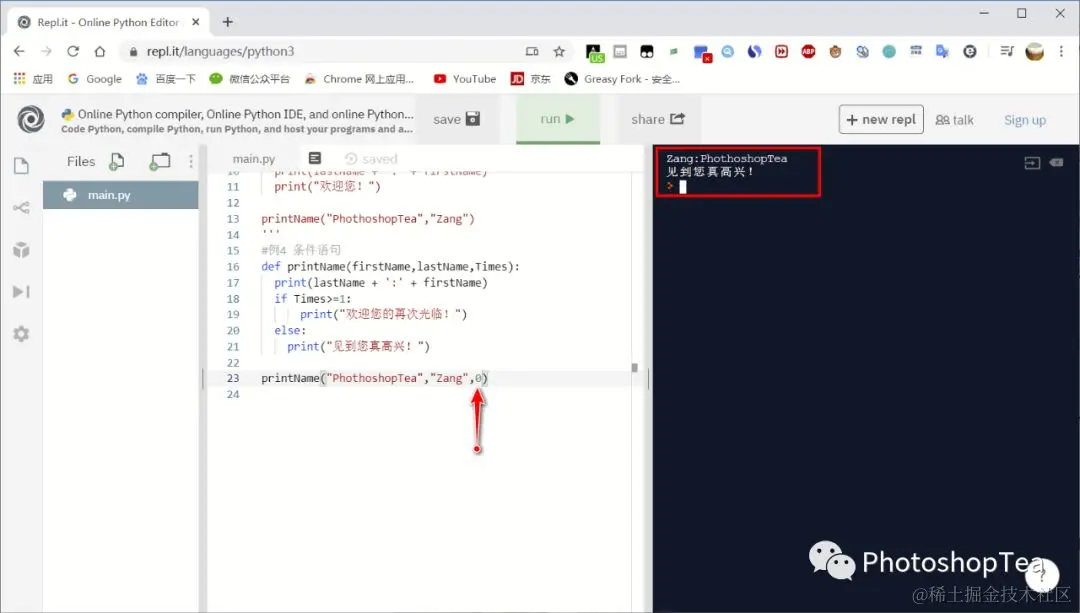
Task: Open the 微信公众平台 bookmark
Action: pos(249,79)
